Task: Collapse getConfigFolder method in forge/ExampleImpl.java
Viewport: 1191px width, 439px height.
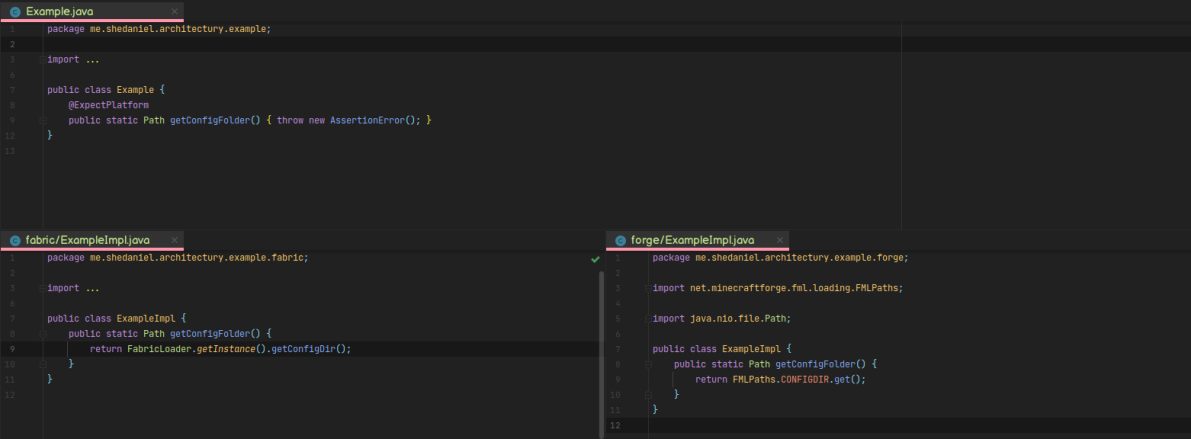Action: (x=648, y=364)
